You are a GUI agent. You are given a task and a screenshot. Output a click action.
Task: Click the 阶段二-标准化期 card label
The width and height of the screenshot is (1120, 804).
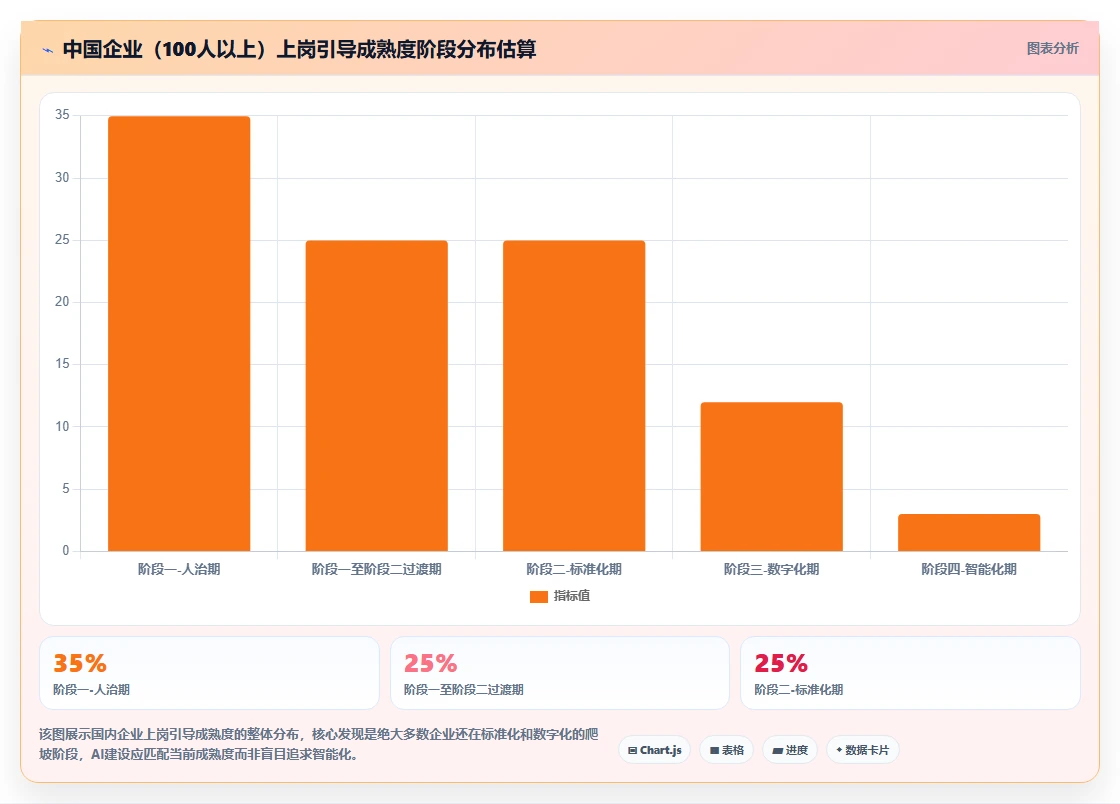point(799,690)
